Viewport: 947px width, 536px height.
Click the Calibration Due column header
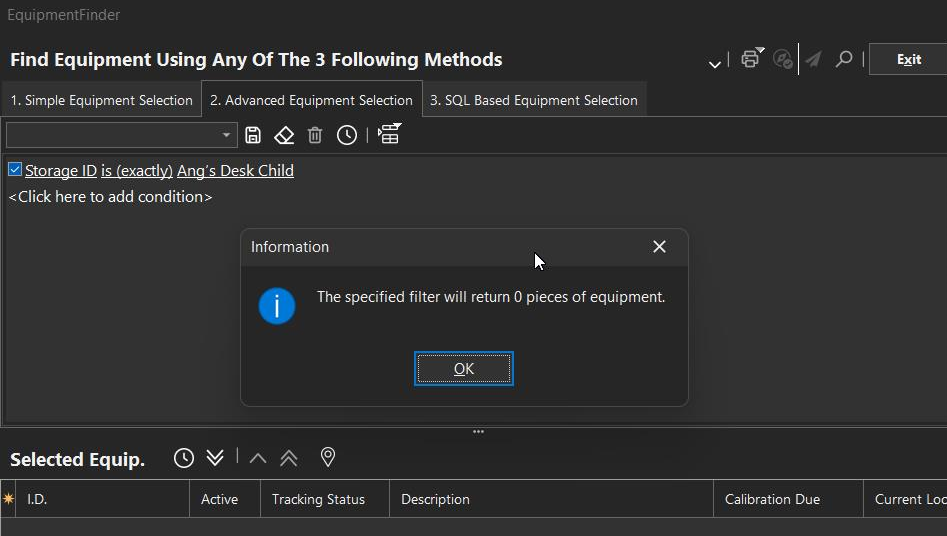point(772,499)
